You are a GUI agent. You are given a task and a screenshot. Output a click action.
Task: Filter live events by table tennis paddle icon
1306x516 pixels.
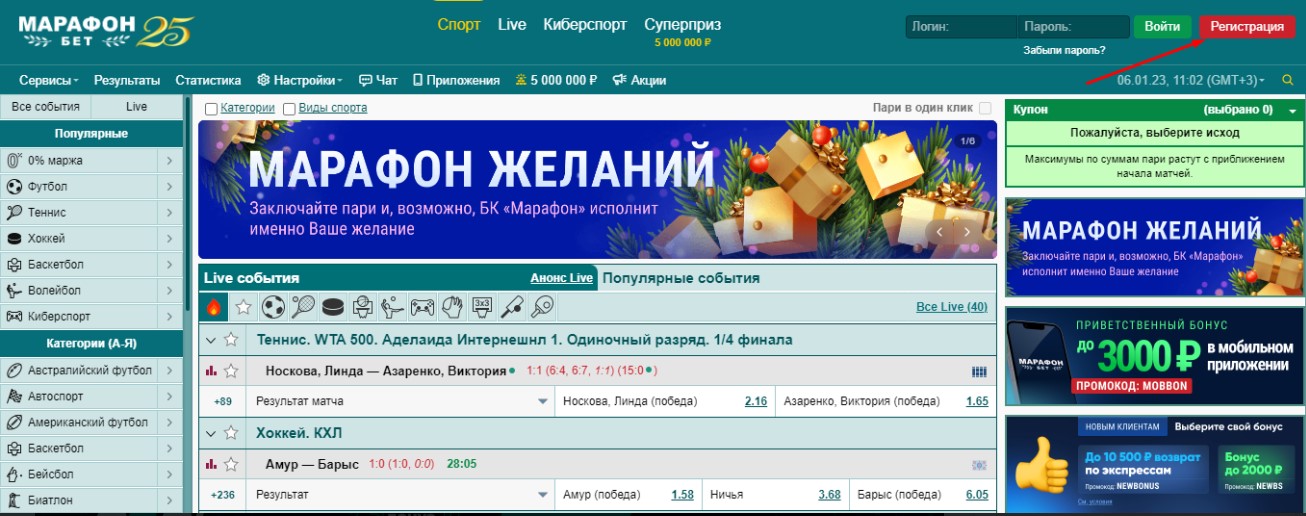tap(542, 306)
